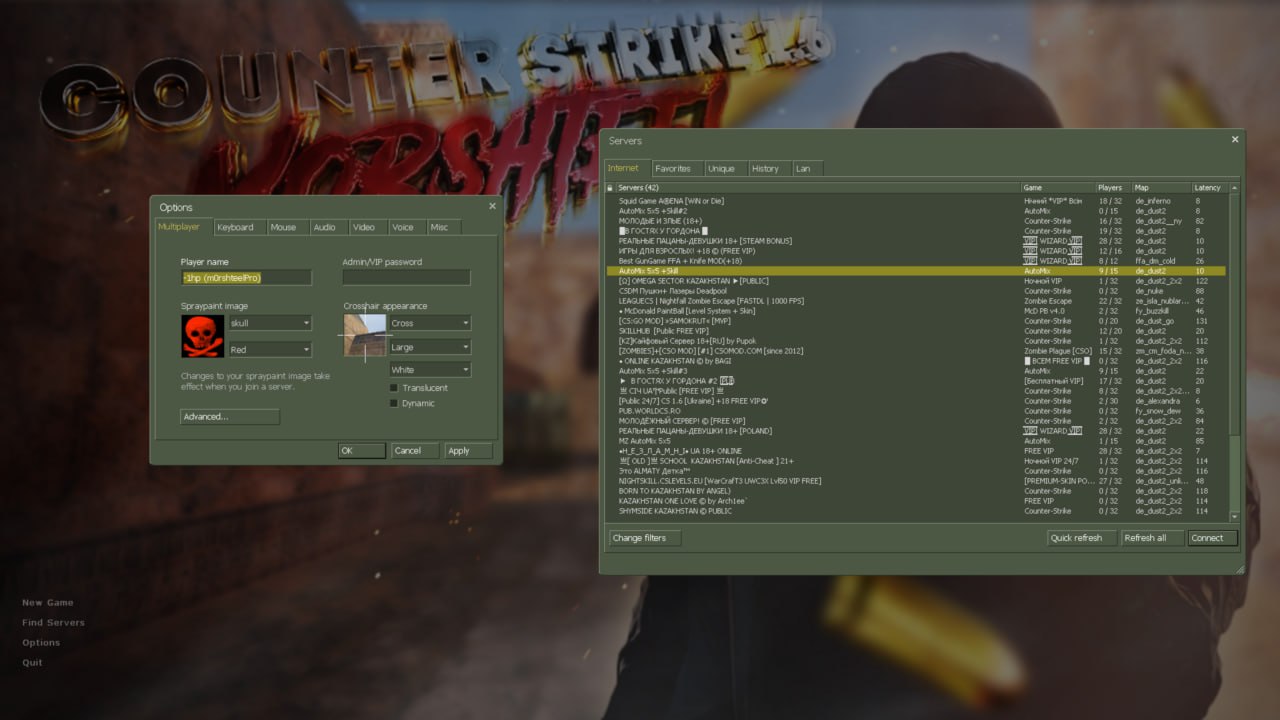1280x720 pixels.
Task: Click the red skull spraypaint preview
Action: pos(202,336)
